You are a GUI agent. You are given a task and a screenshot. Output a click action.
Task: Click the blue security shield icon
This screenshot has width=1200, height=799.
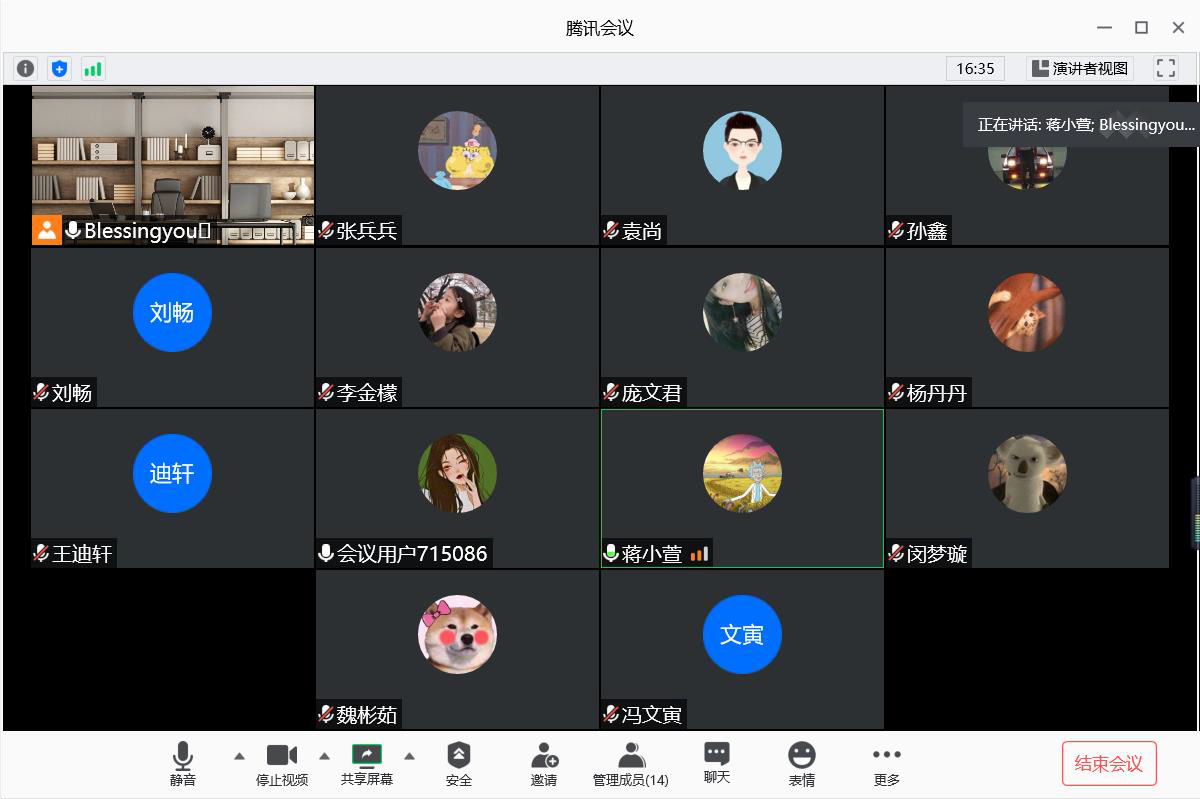tap(59, 68)
